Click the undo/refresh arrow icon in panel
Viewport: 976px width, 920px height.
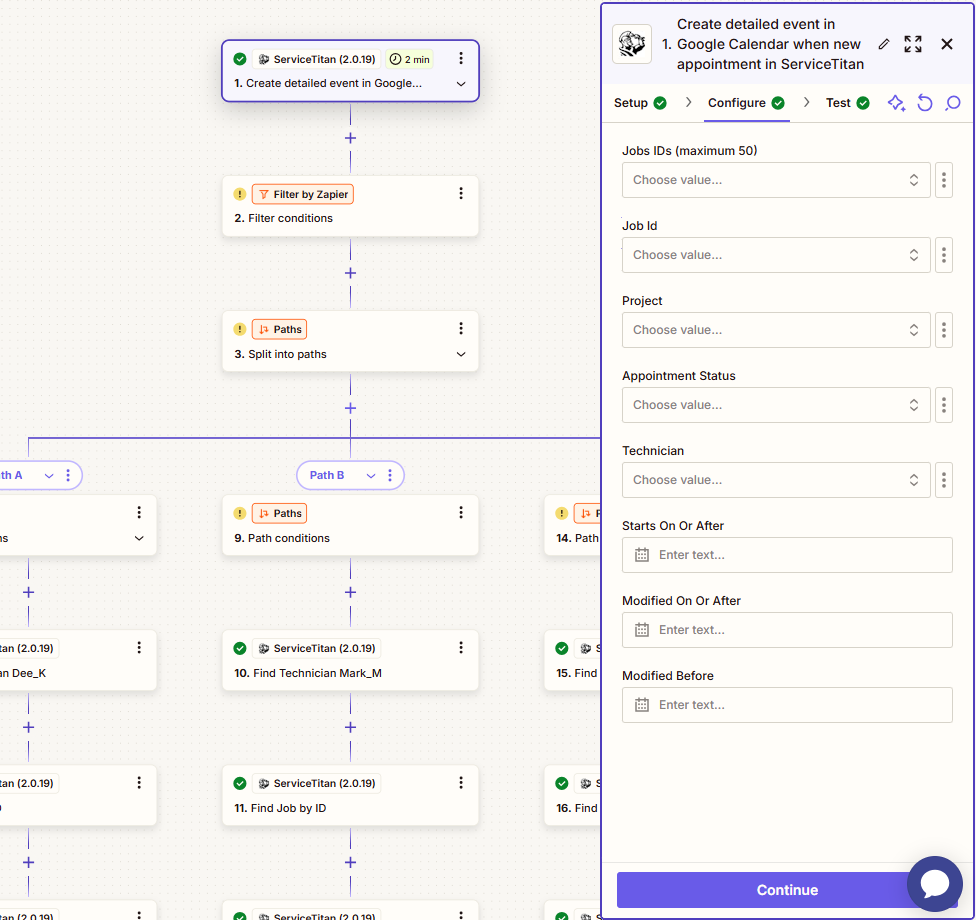pyautogui.click(x=925, y=103)
